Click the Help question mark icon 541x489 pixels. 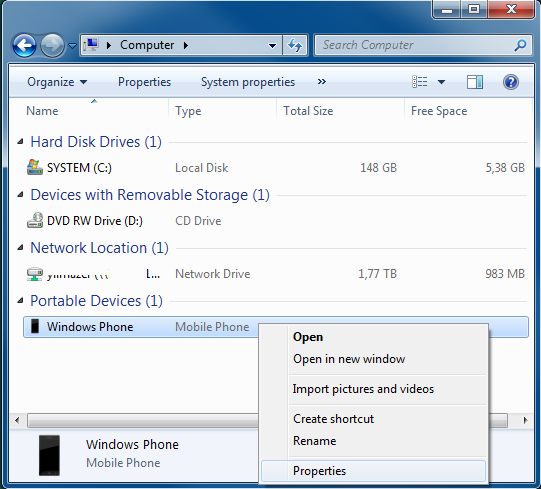[x=511, y=82]
